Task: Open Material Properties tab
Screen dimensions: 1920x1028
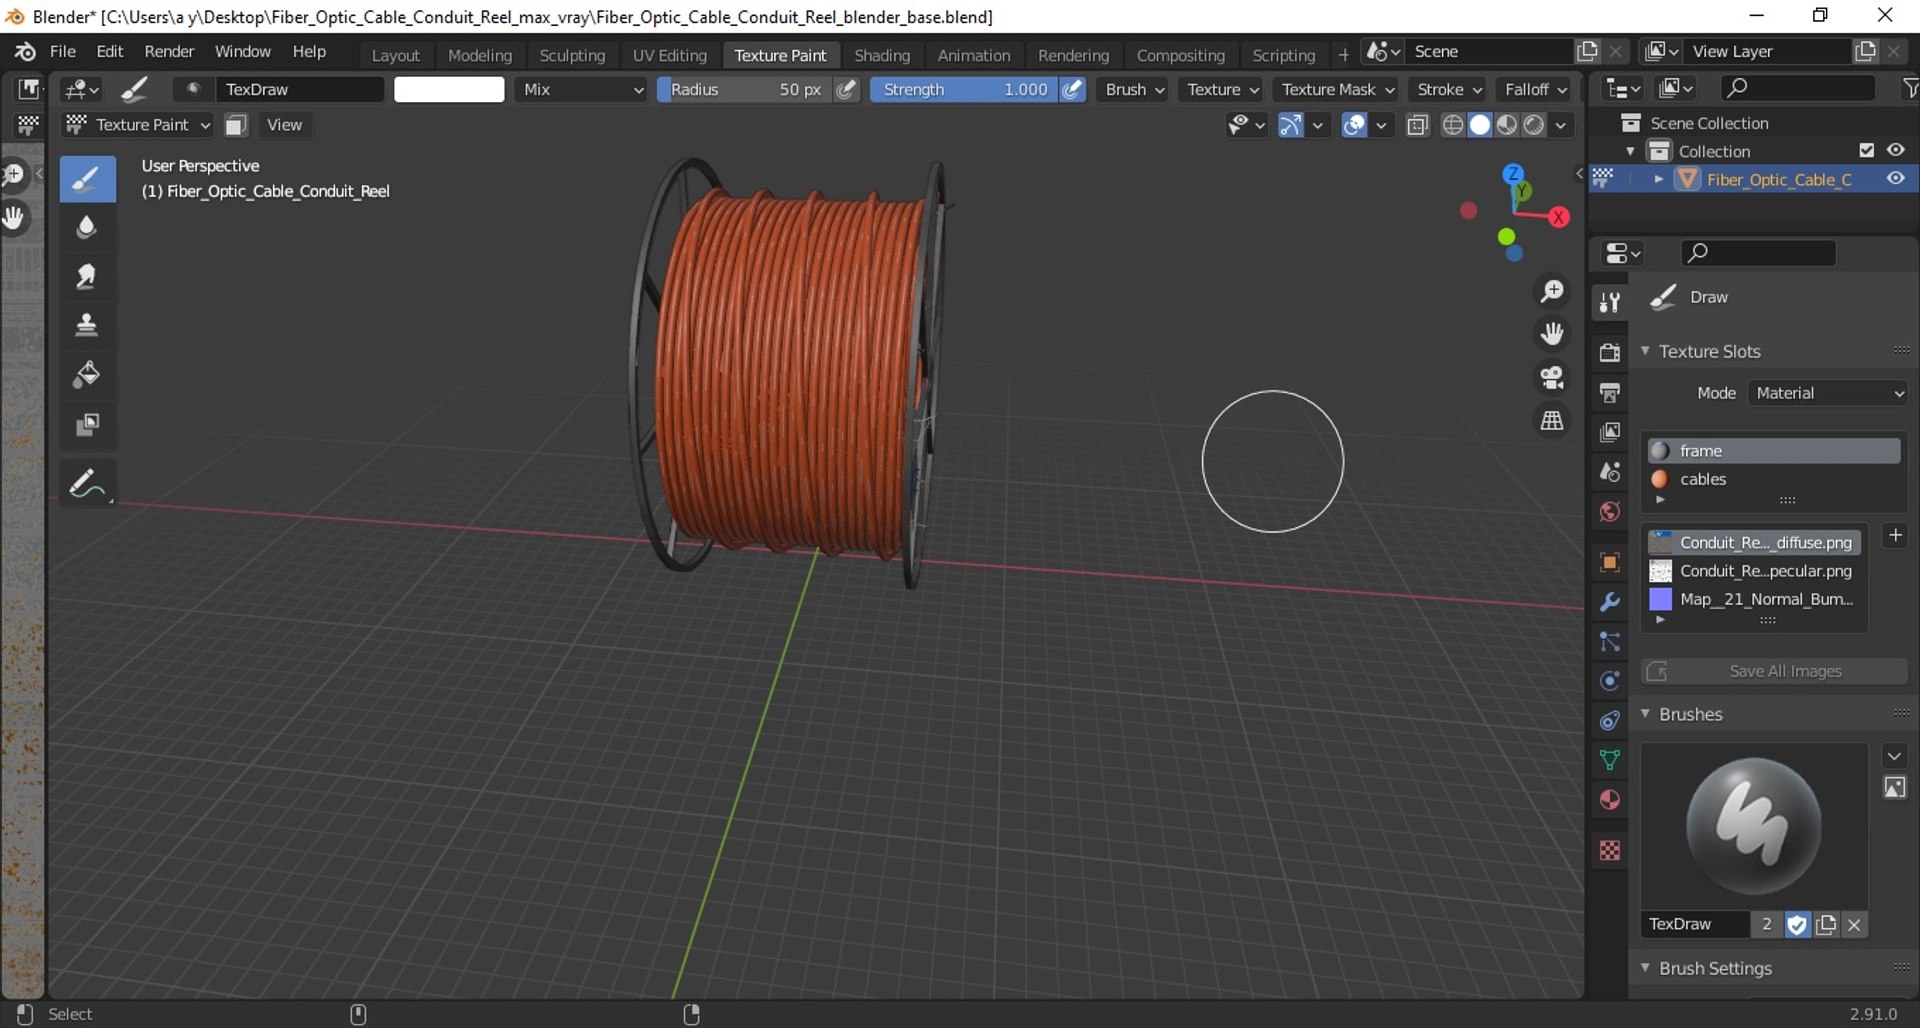Action: (x=1609, y=800)
